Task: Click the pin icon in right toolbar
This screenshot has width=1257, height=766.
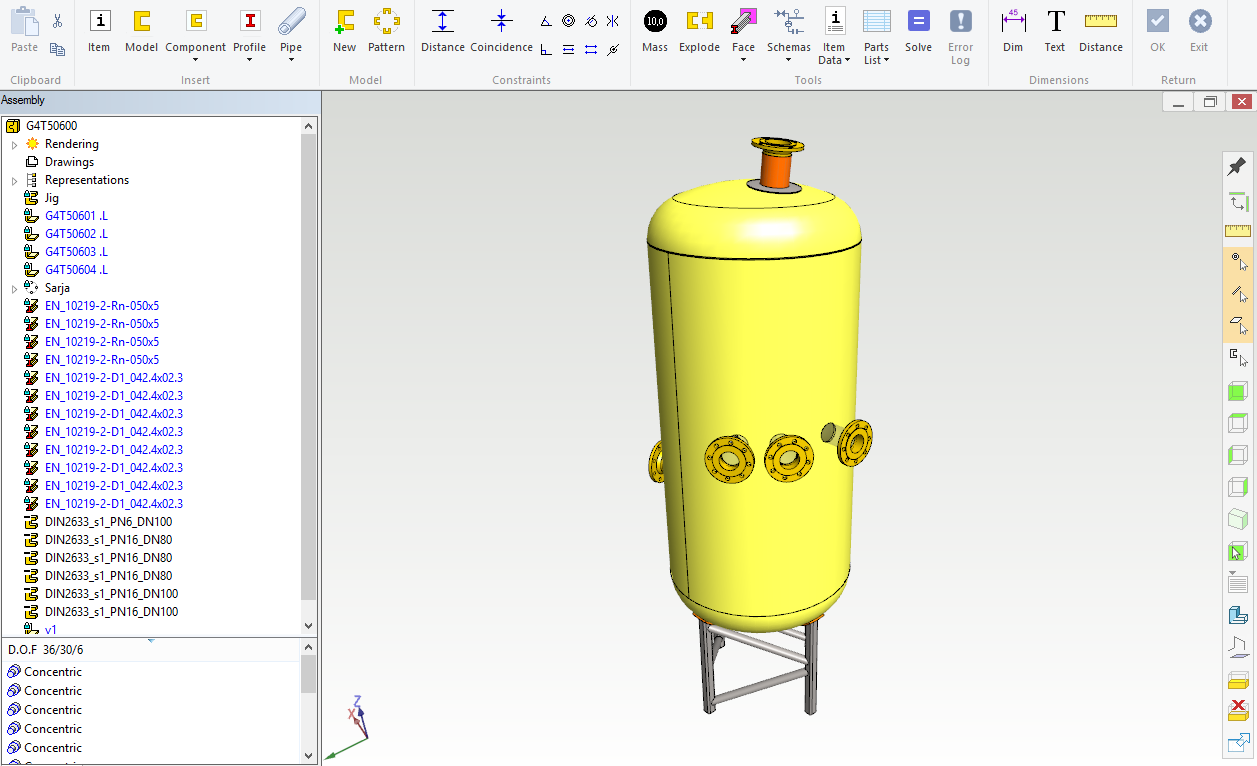Action: (x=1238, y=166)
